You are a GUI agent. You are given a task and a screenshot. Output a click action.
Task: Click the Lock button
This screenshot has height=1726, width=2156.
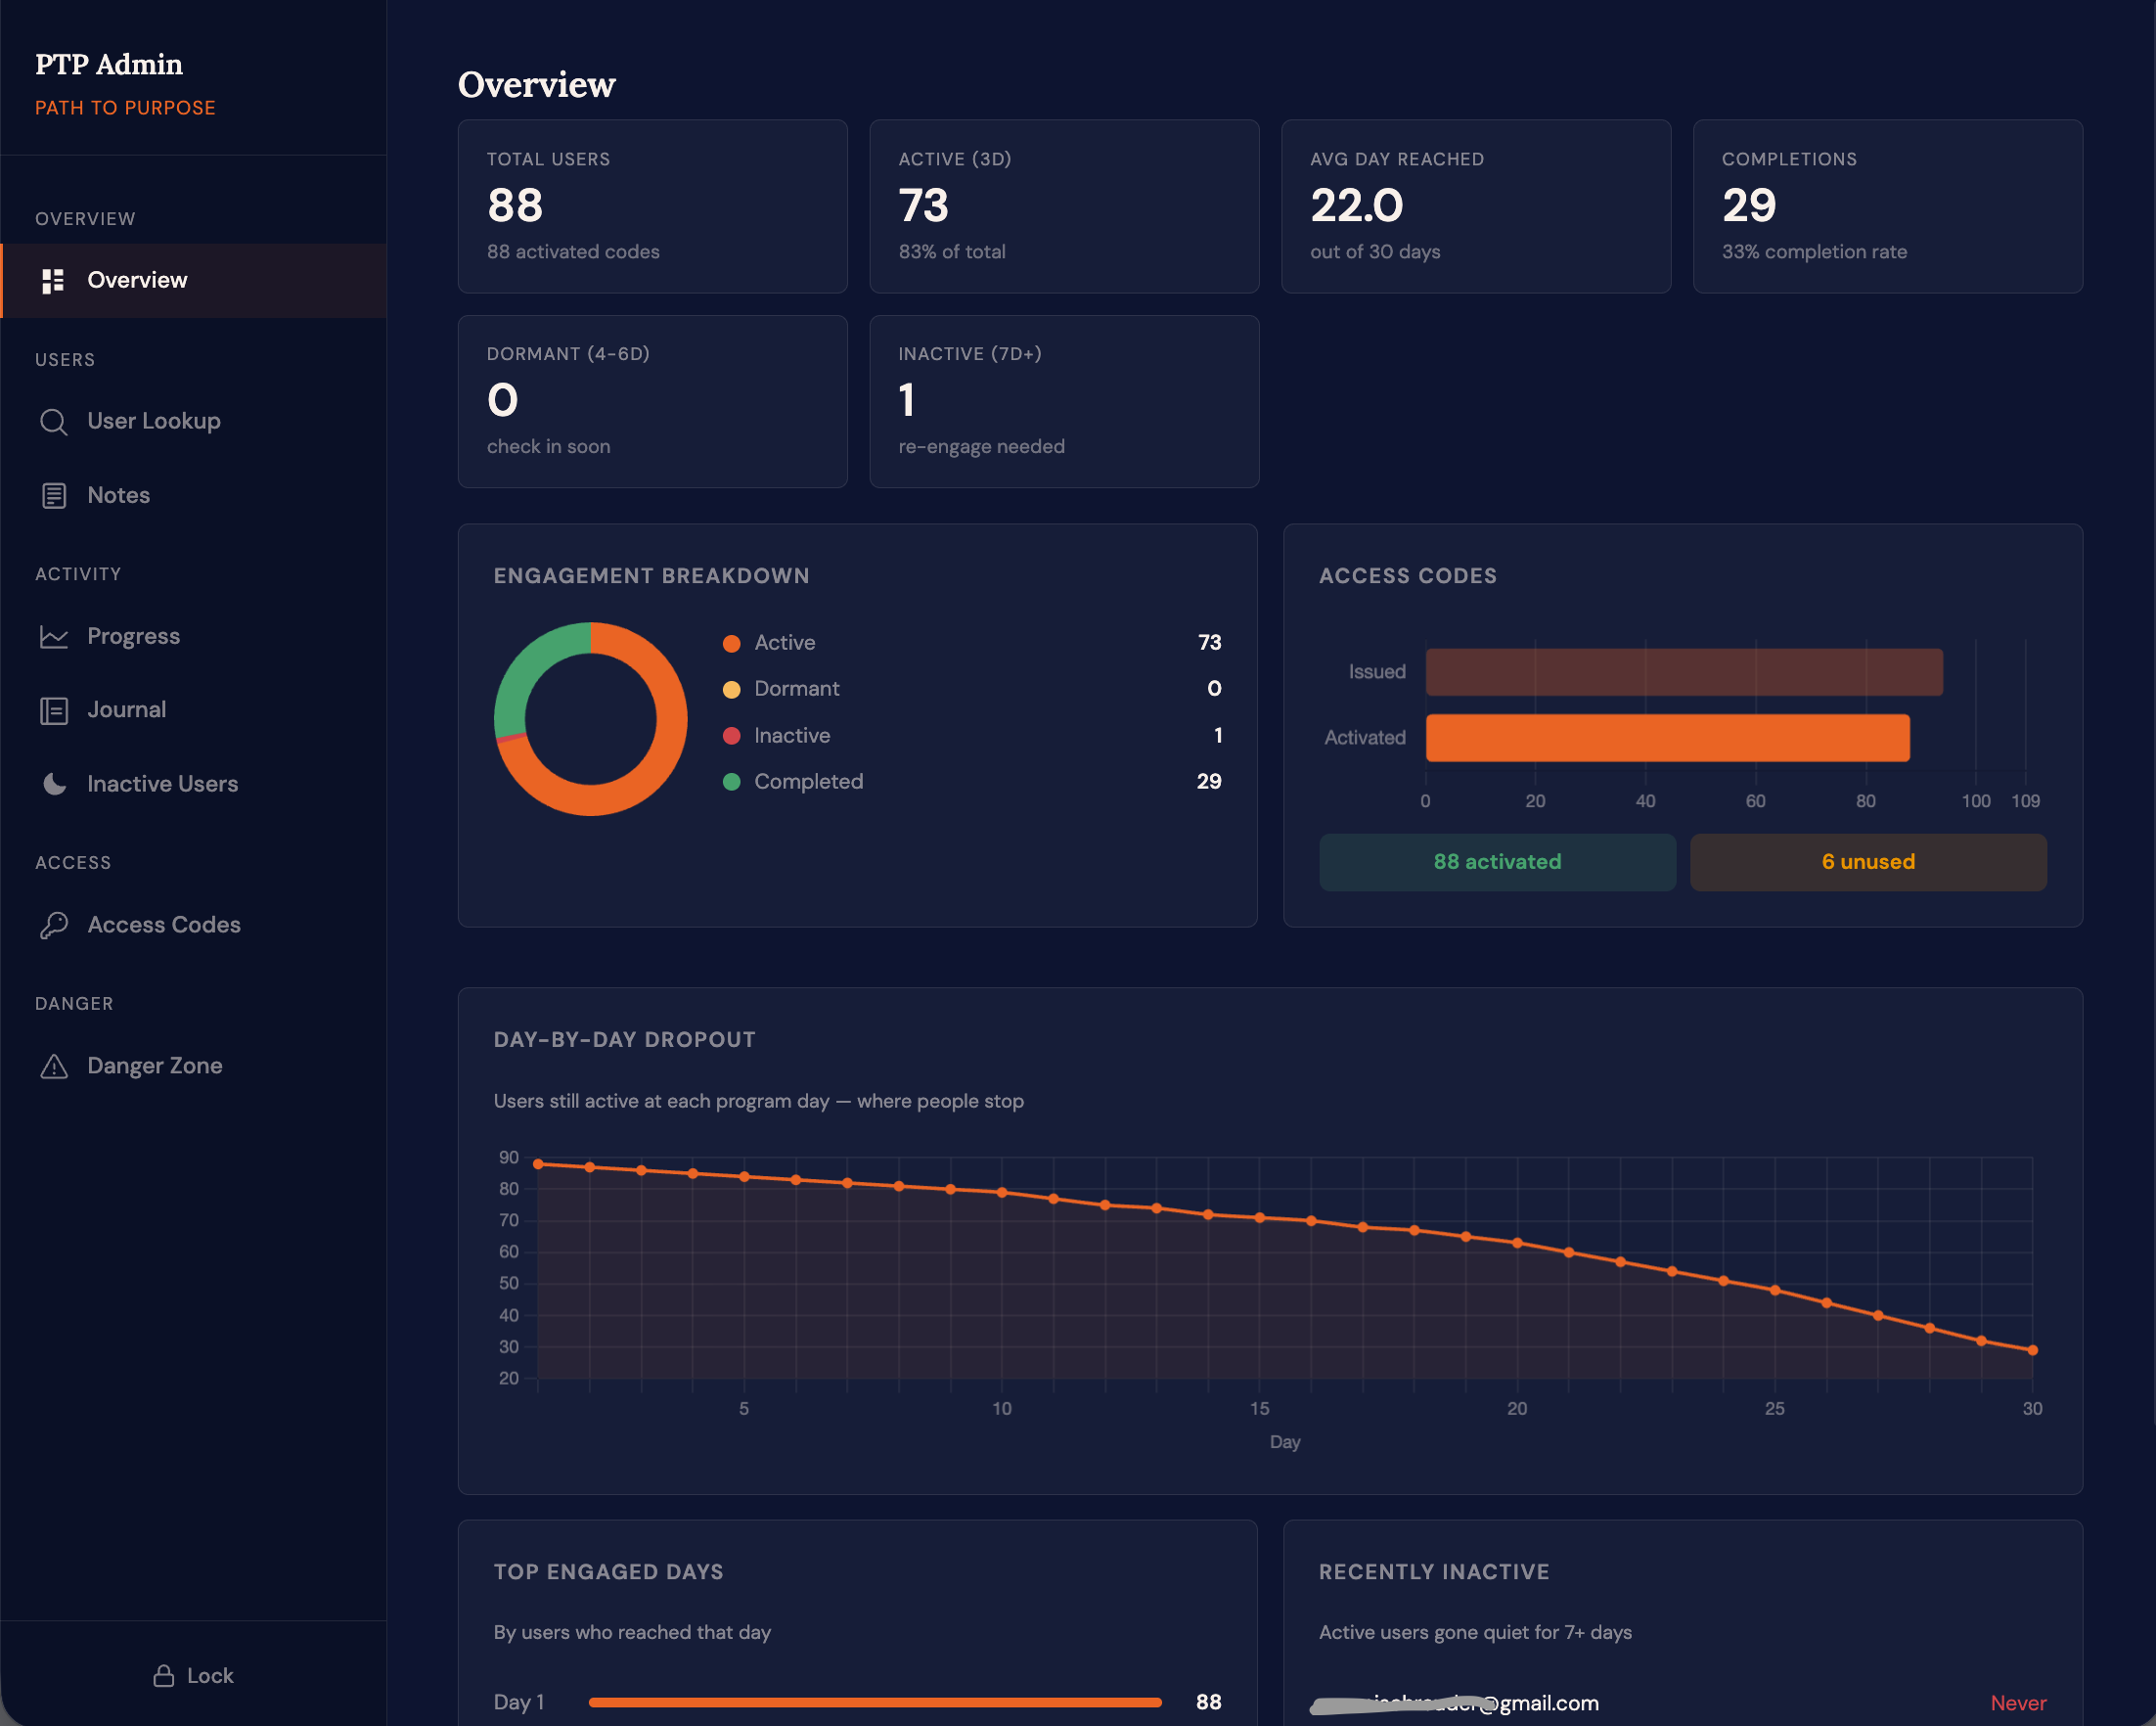pos(193,1676)
